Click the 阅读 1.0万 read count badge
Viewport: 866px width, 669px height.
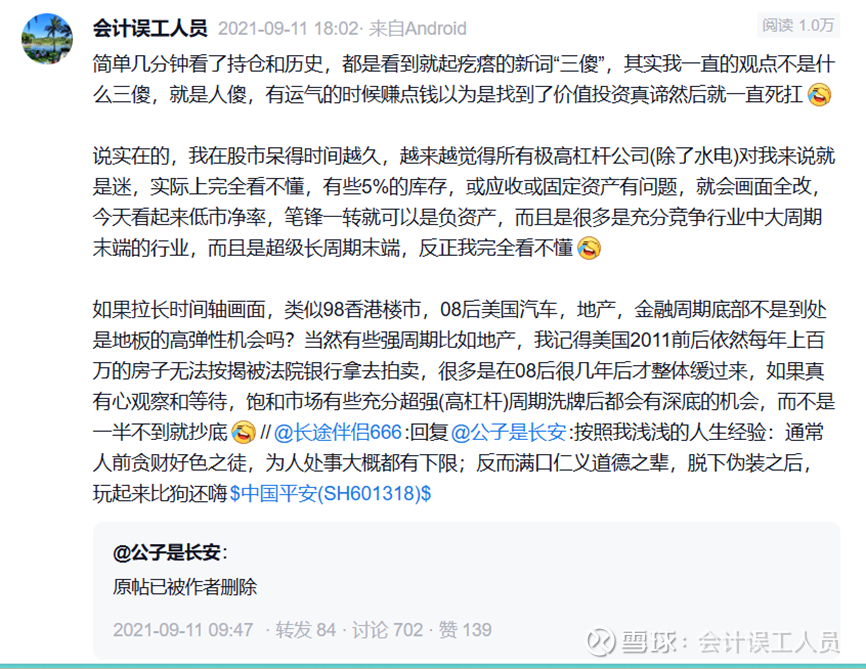click(x=798, y=25)
